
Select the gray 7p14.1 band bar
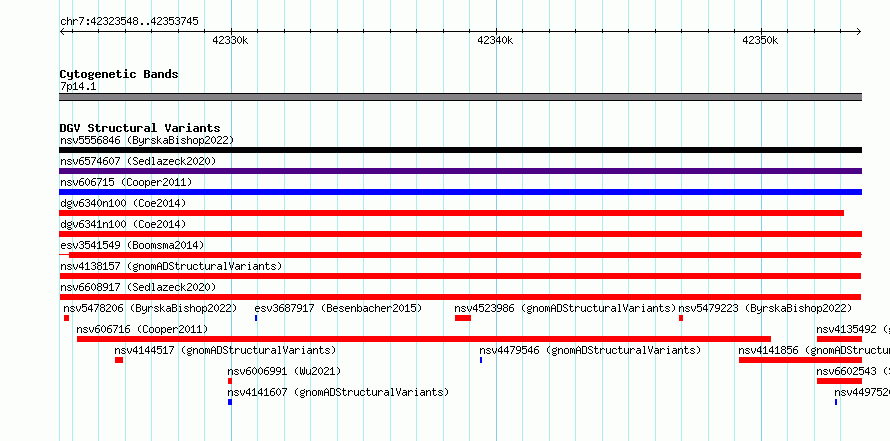(x=460, y=97)
